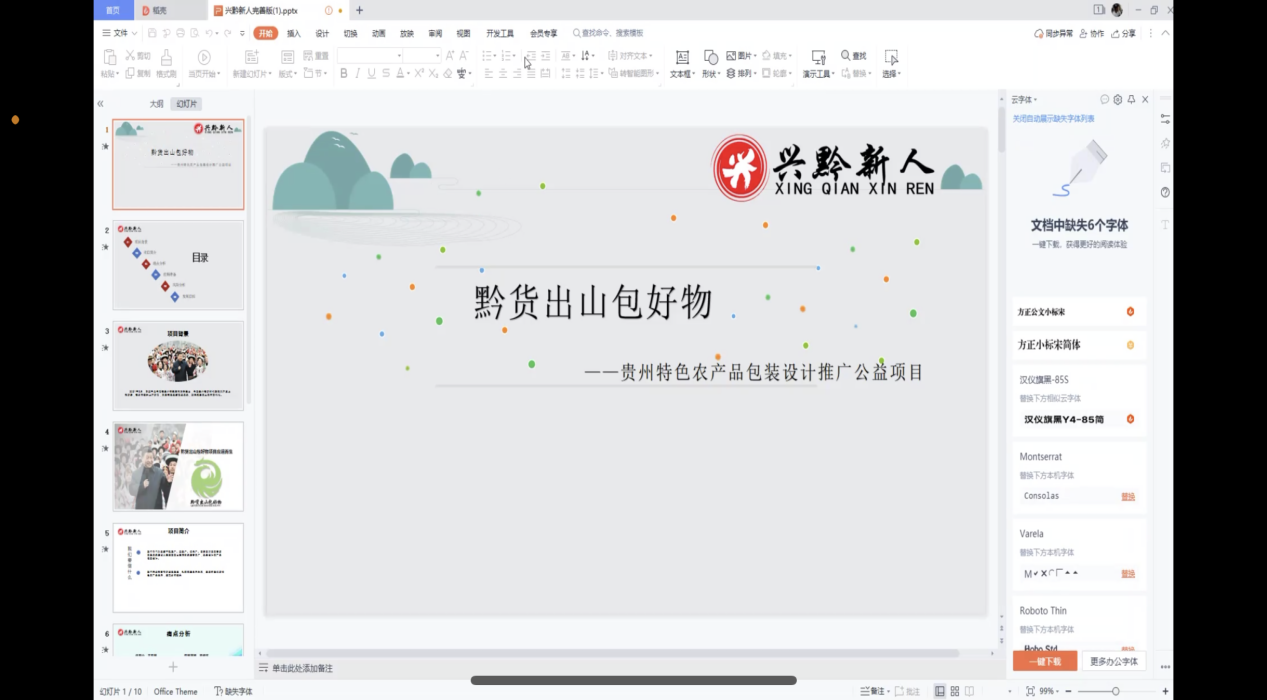
Task: Apply italic with the I icon
Action: [x=358, y=73]
